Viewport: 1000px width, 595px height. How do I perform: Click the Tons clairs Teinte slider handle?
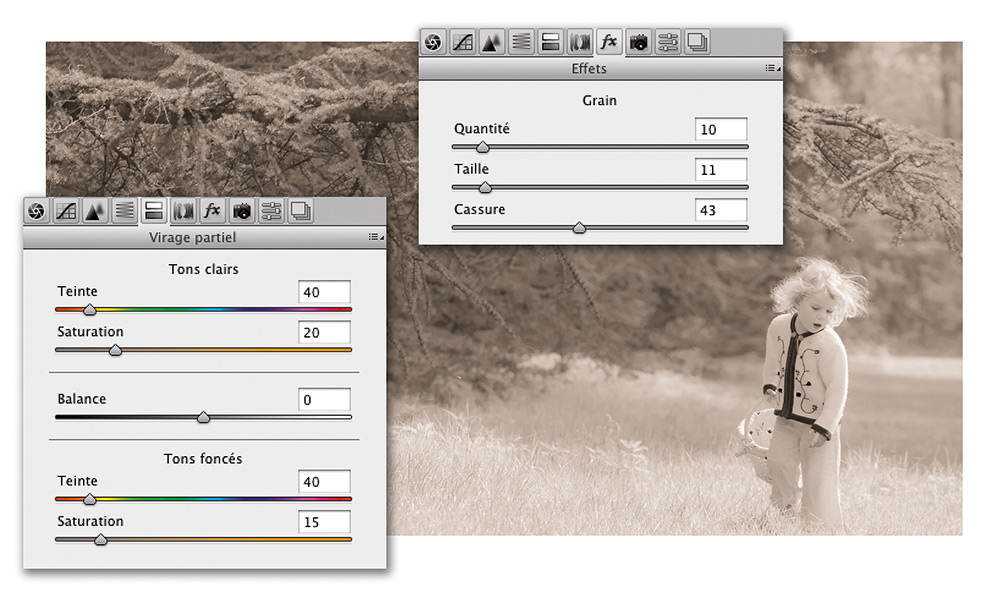pos(90,310)
